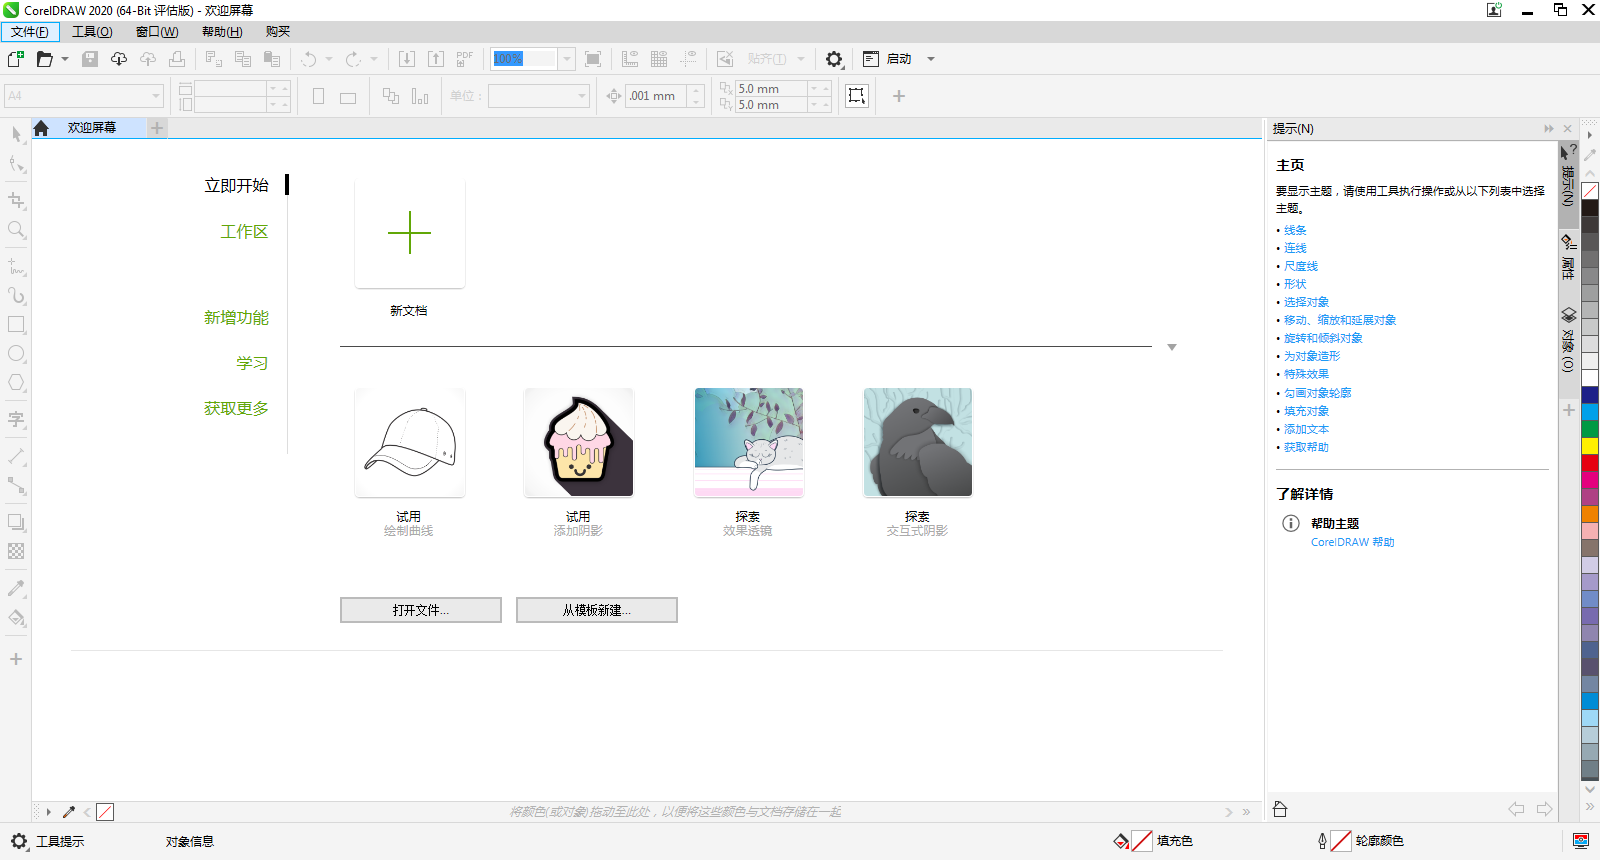Click the cupcake 添加阴影 thumbnail
The image size is (1600, 860).
click(x=579, y=443)
